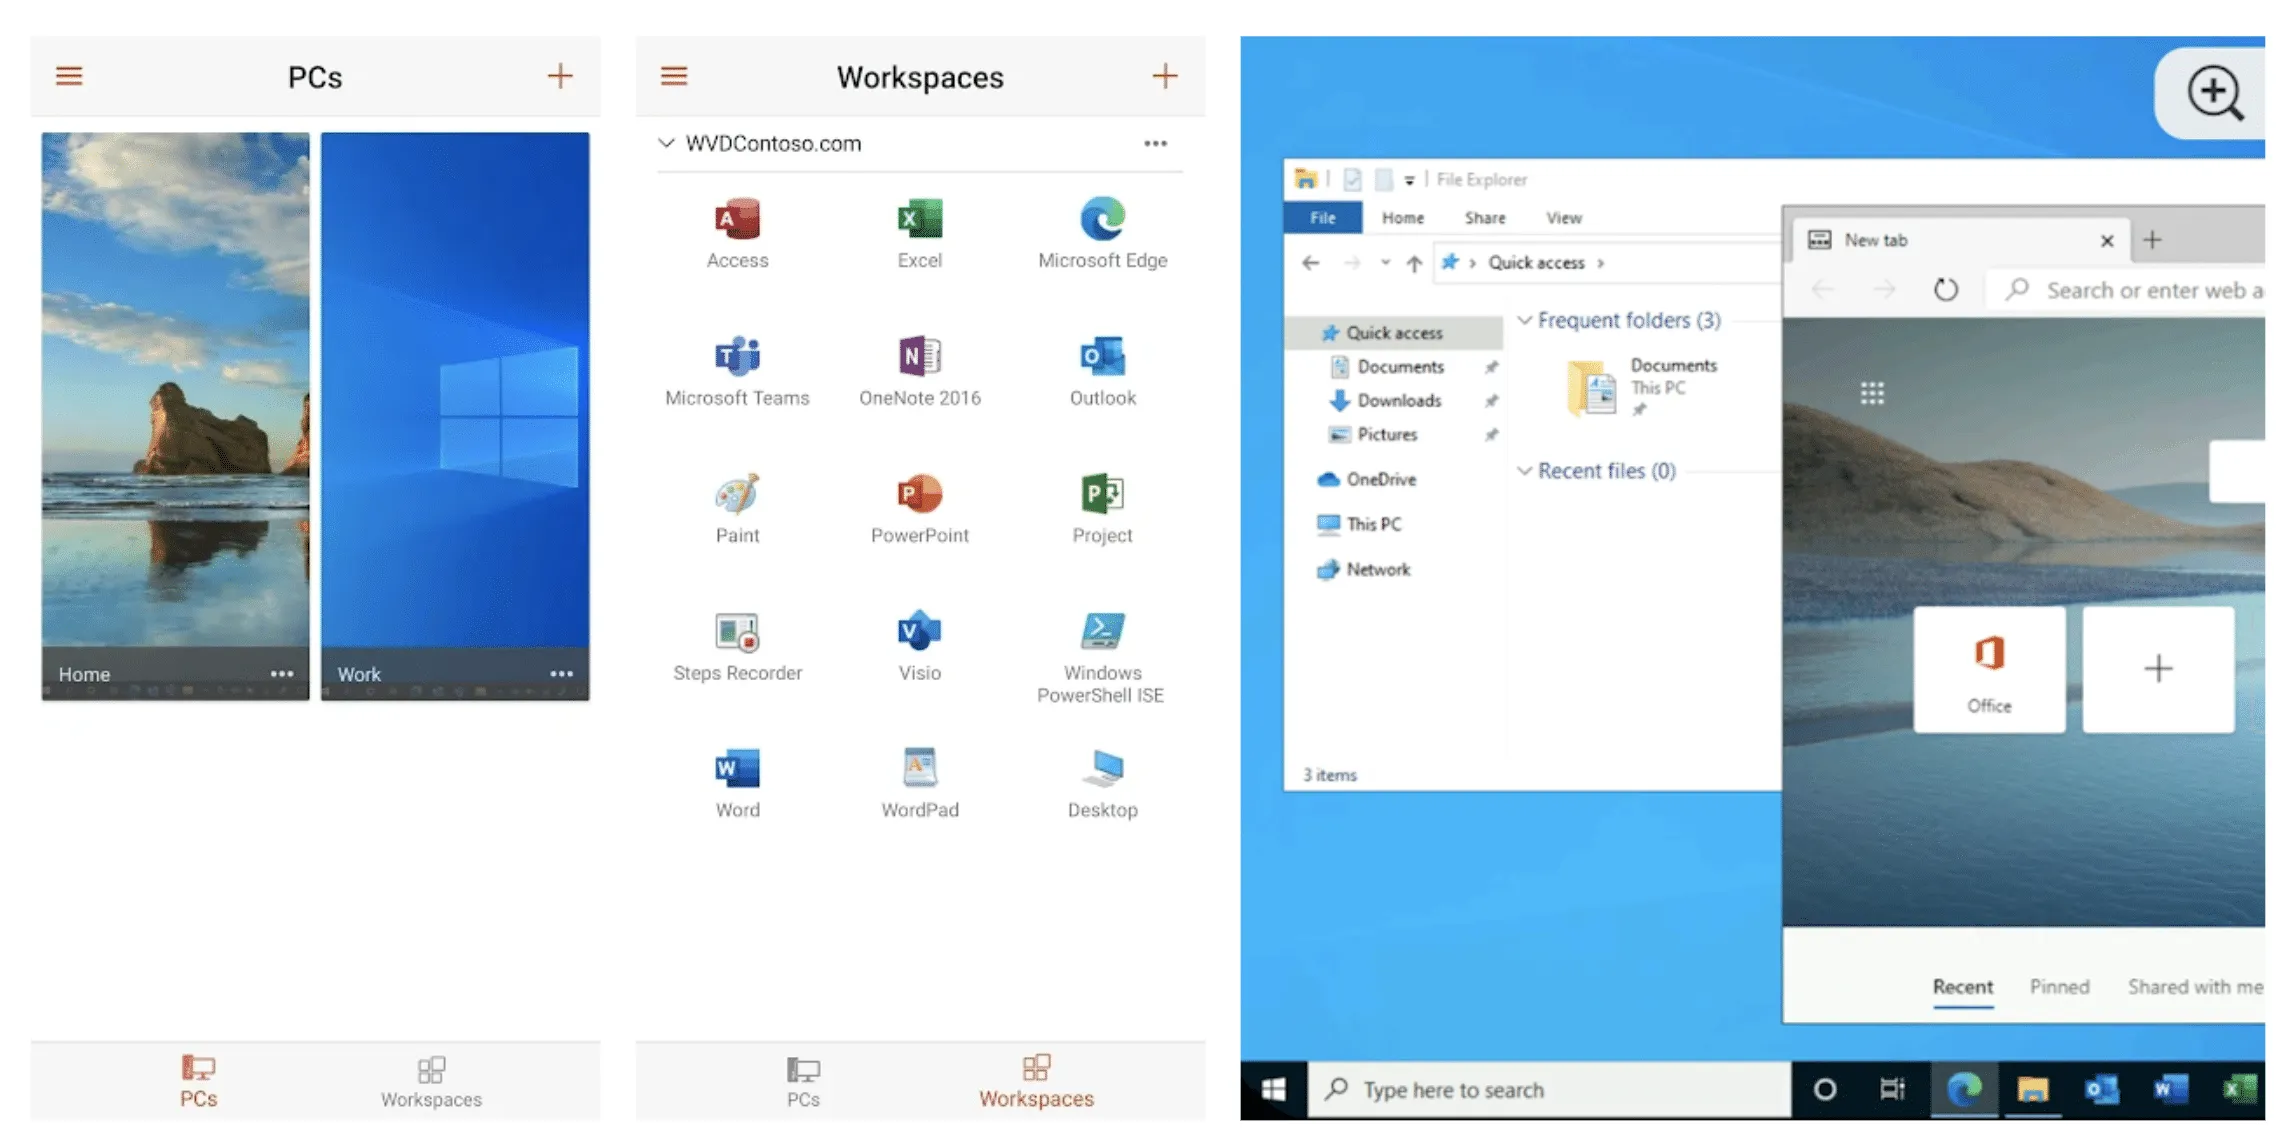2284x1138 pixels.
Task: Select the Share ribbon tab
Action: click(x=1484, y=218)
